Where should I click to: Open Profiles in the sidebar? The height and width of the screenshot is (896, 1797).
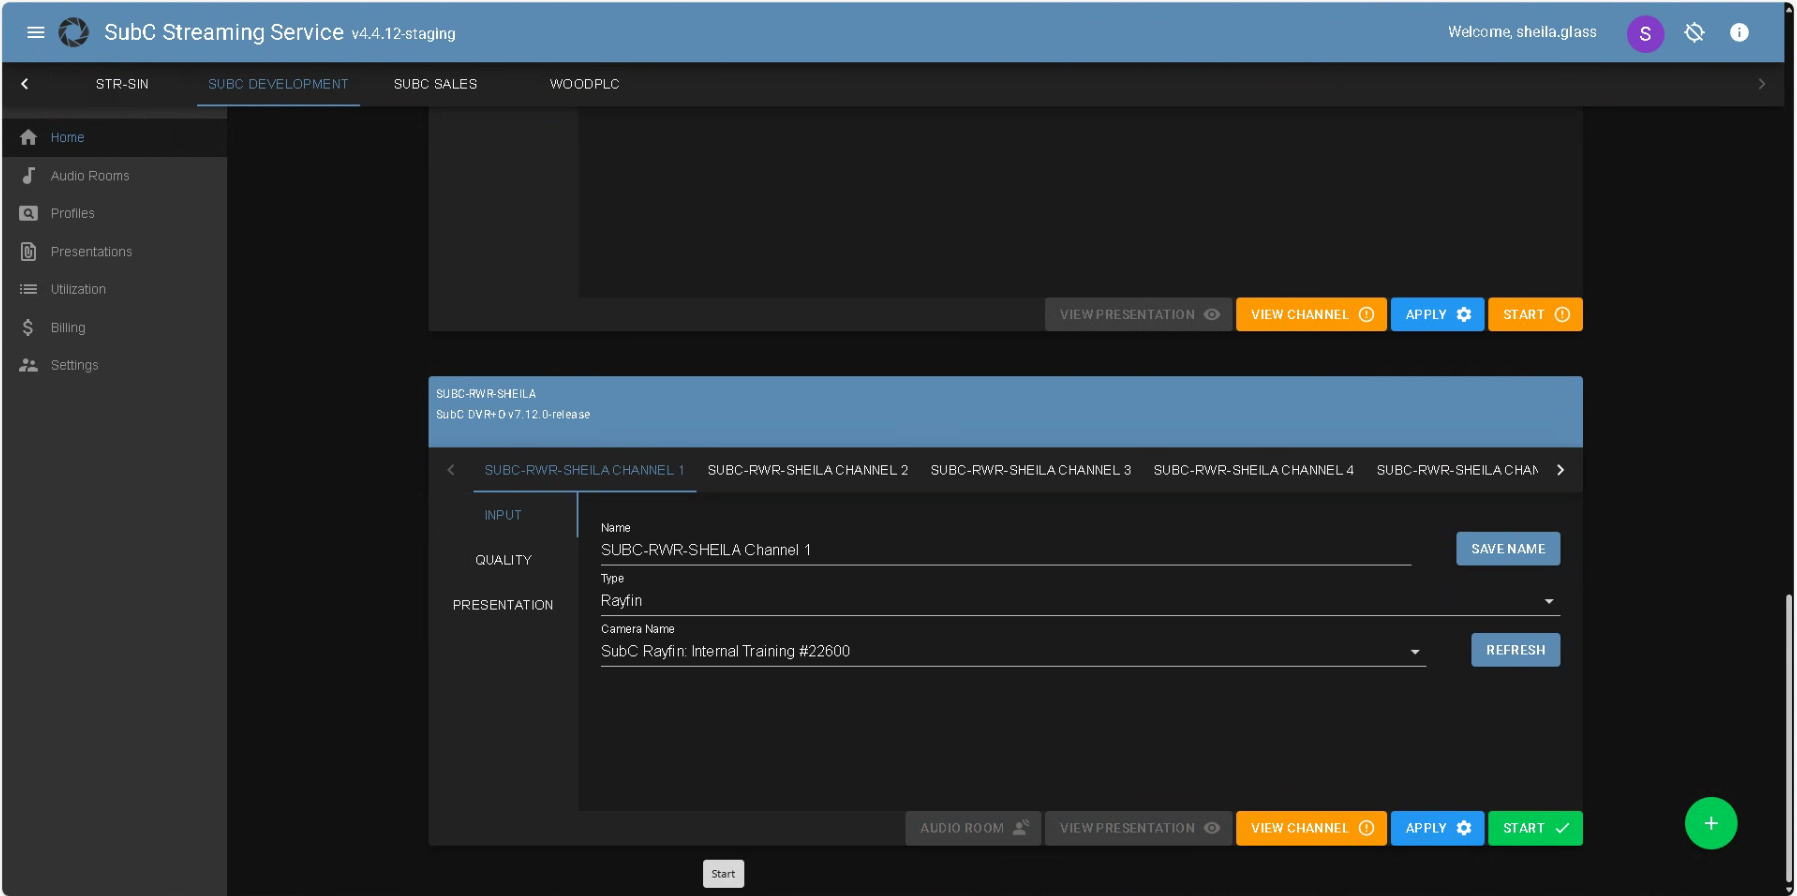tap(72, 214)
